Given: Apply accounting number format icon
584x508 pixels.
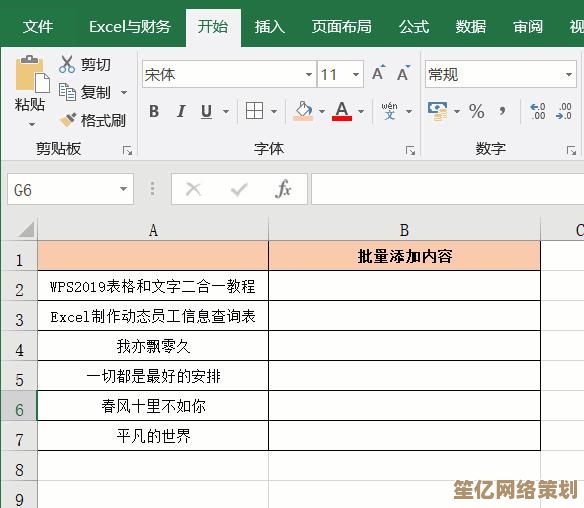Looking at the screenshot, I should pos(438,111).
